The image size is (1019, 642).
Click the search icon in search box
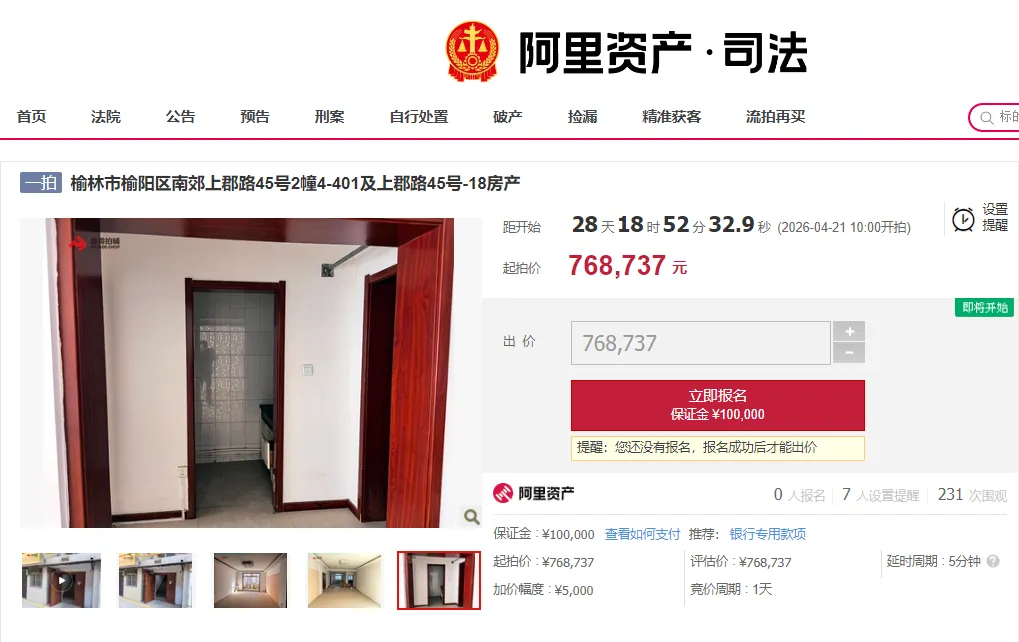987,118
